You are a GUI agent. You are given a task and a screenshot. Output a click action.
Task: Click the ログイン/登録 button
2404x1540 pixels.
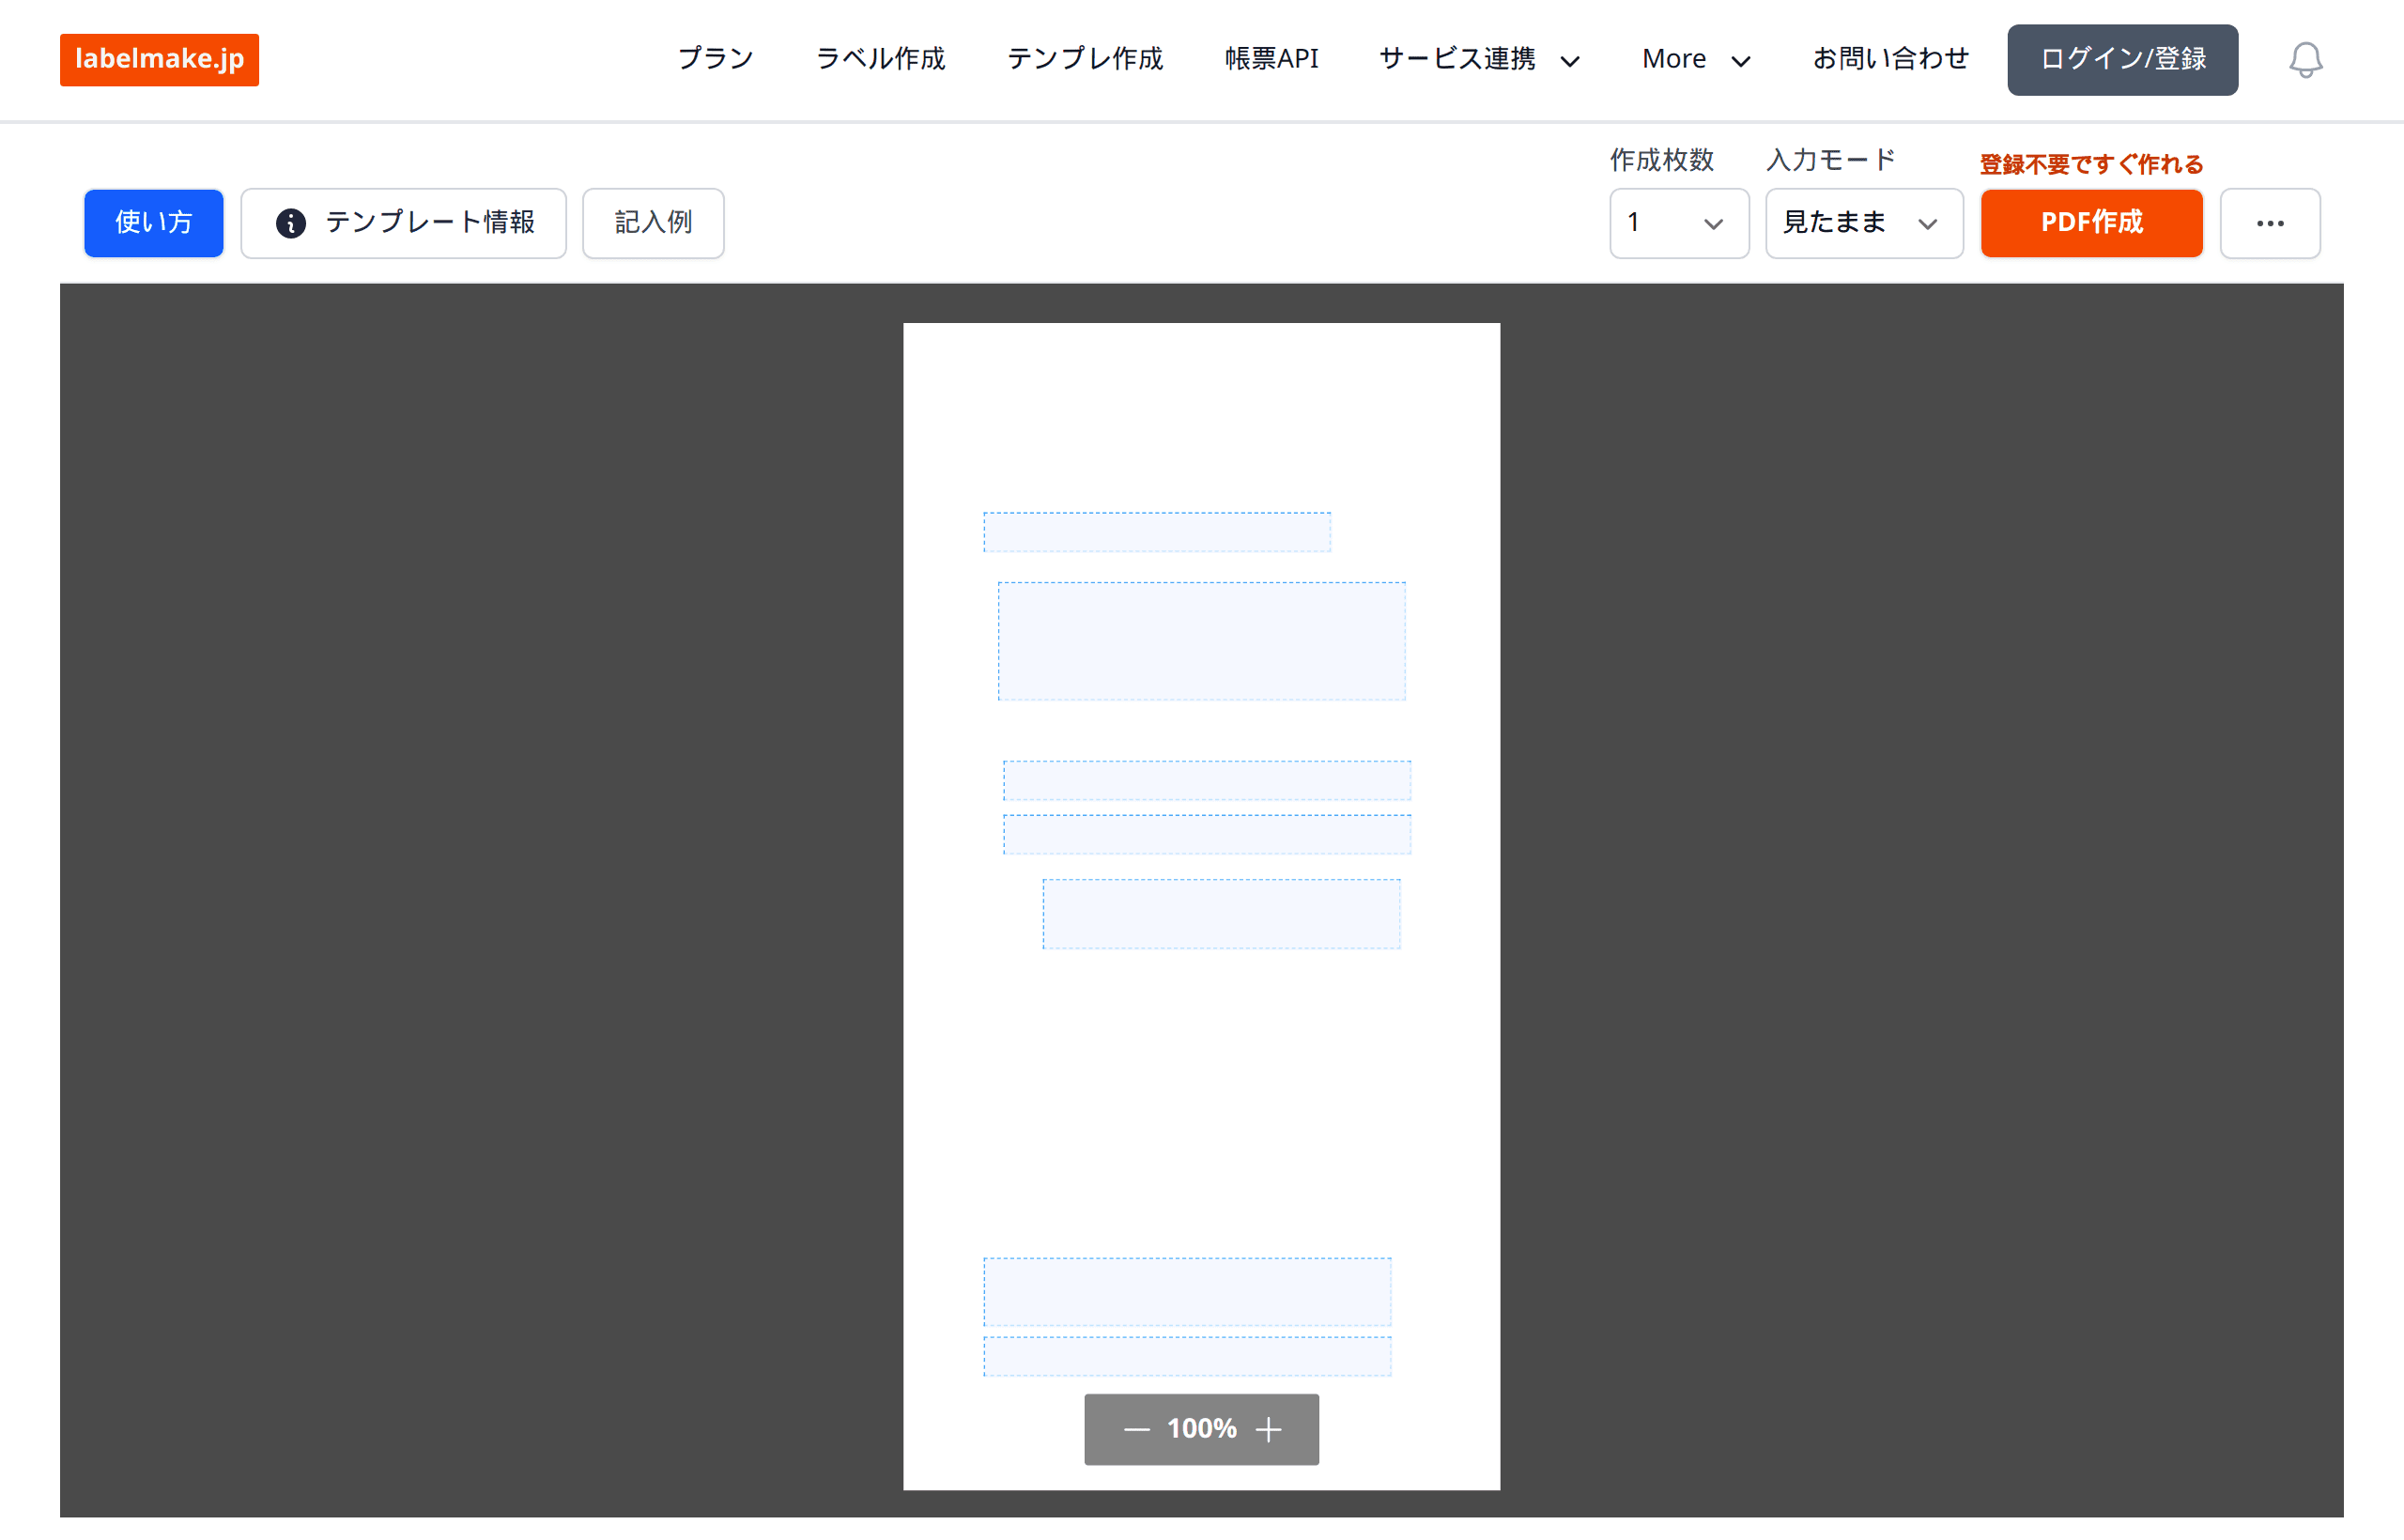(2122, 60)
